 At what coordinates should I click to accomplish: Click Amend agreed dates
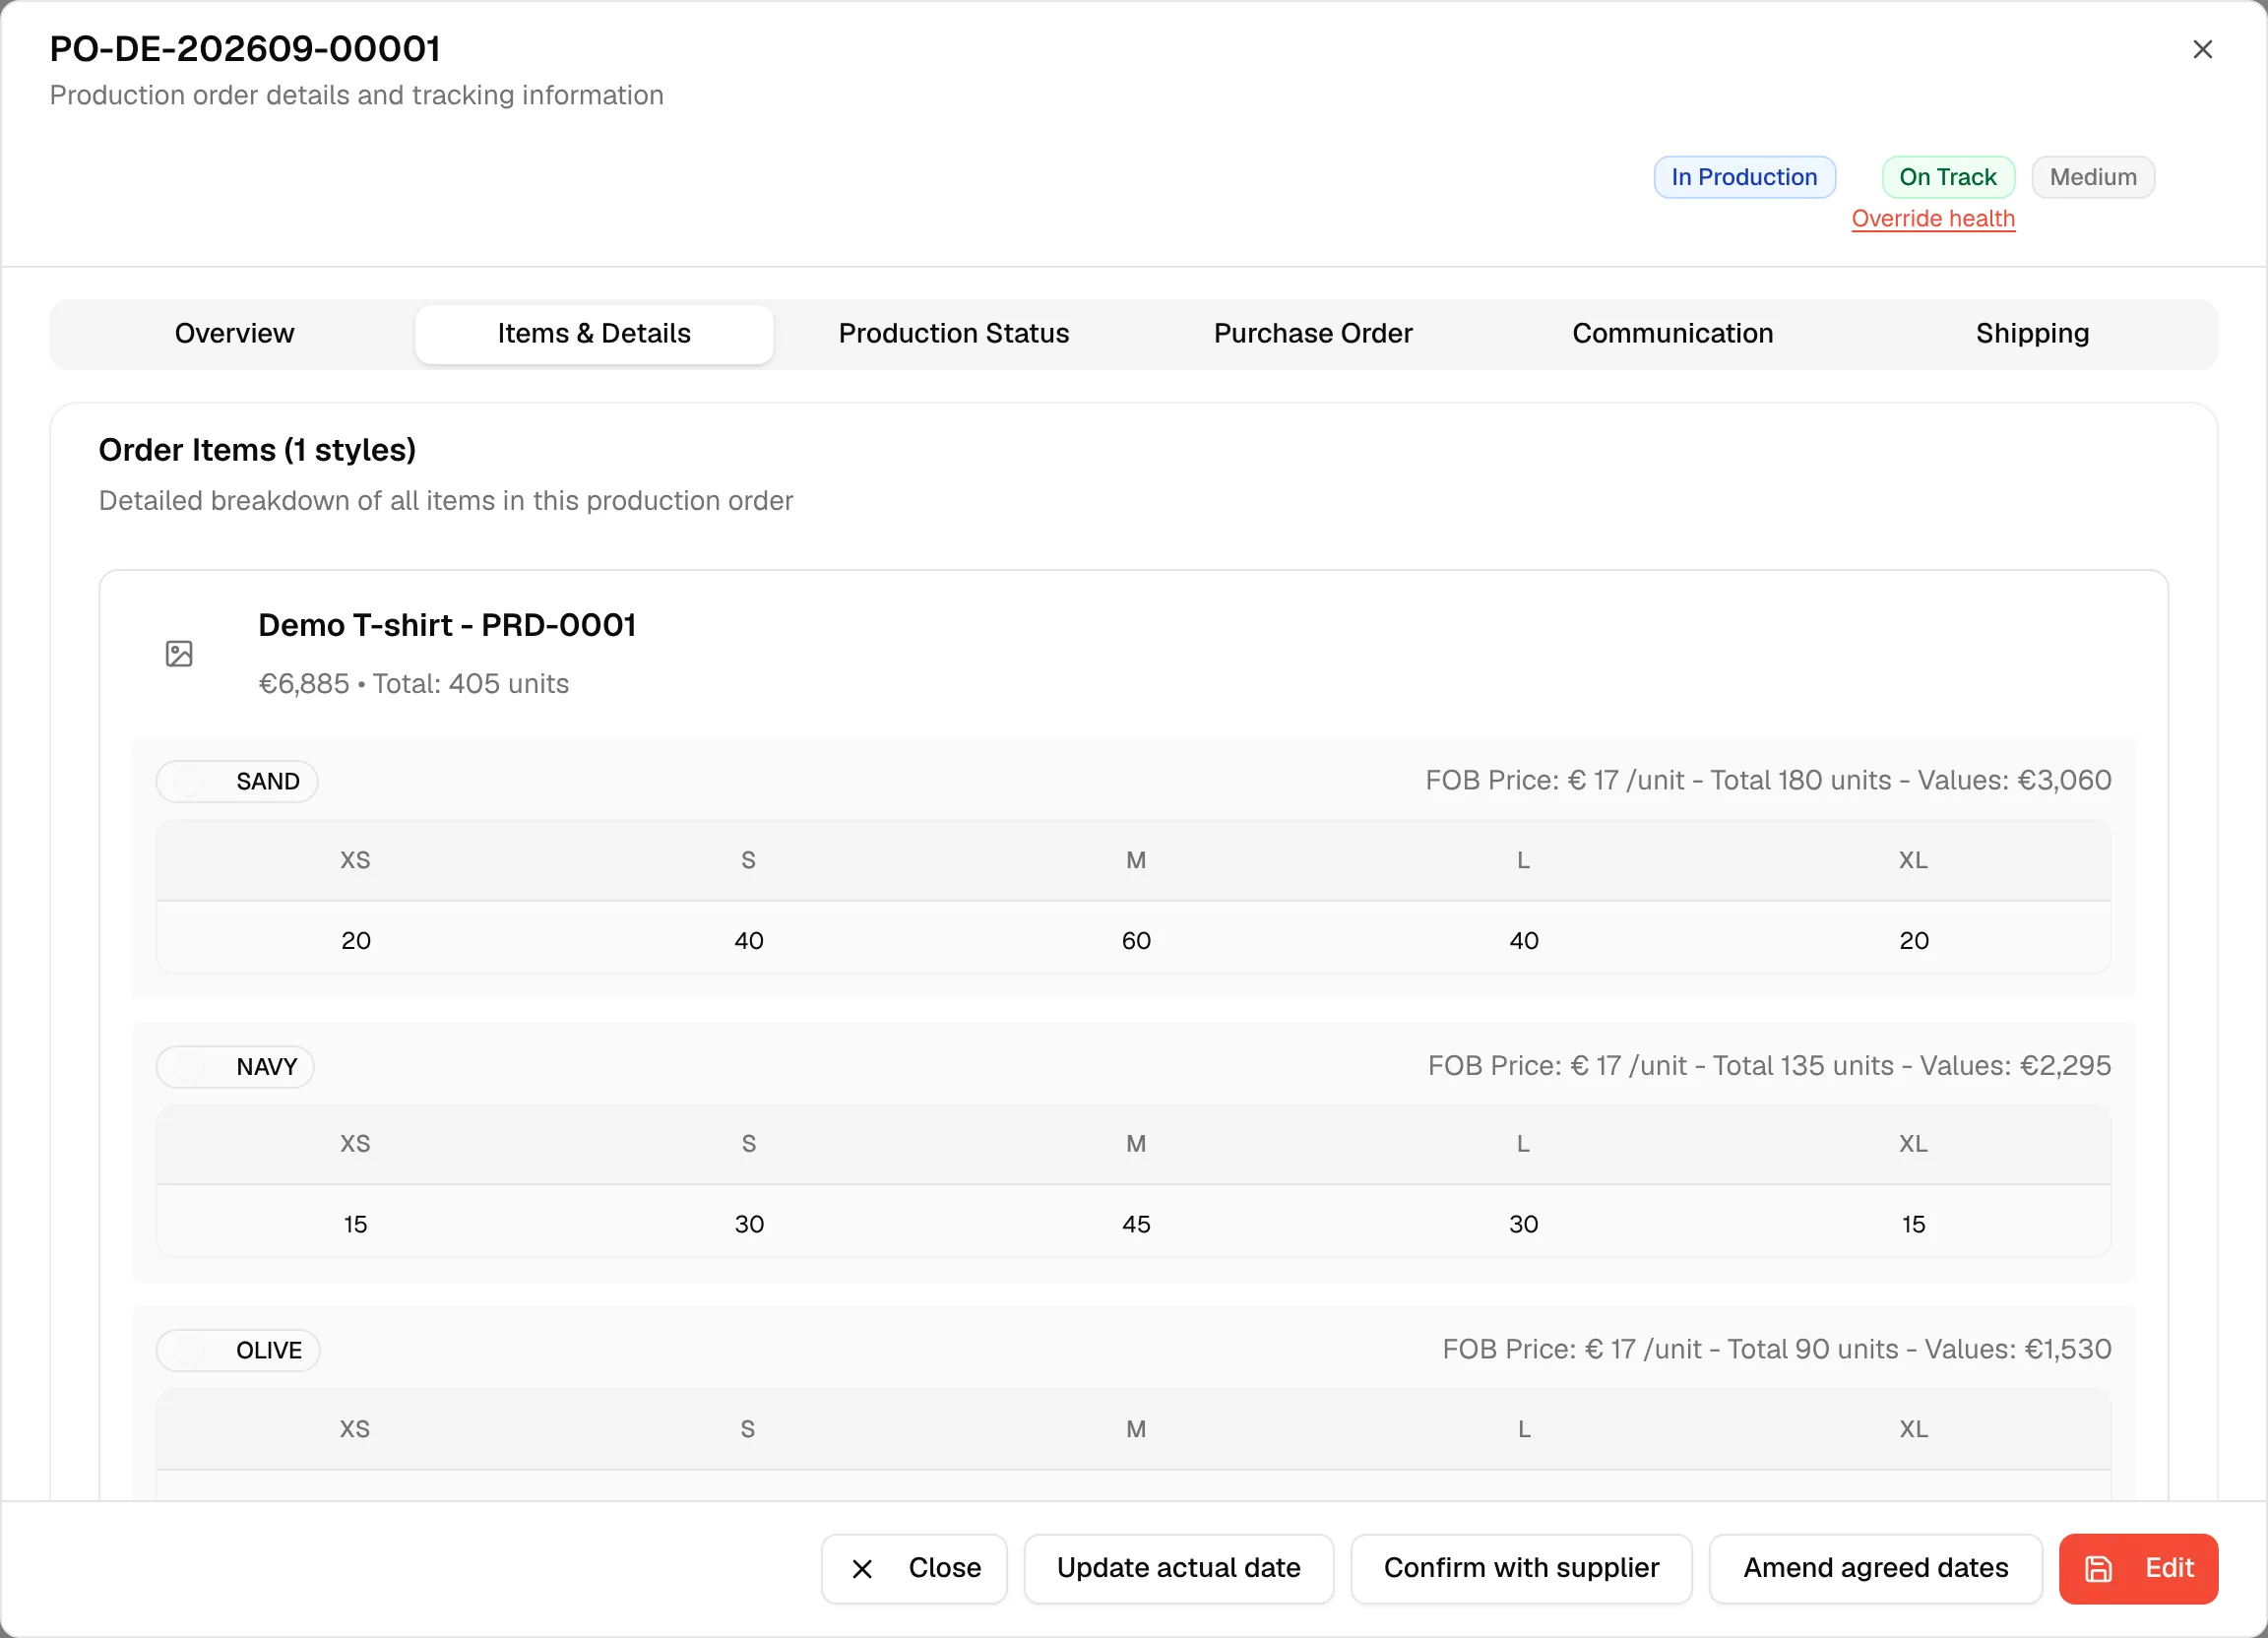[1875, 1568]
